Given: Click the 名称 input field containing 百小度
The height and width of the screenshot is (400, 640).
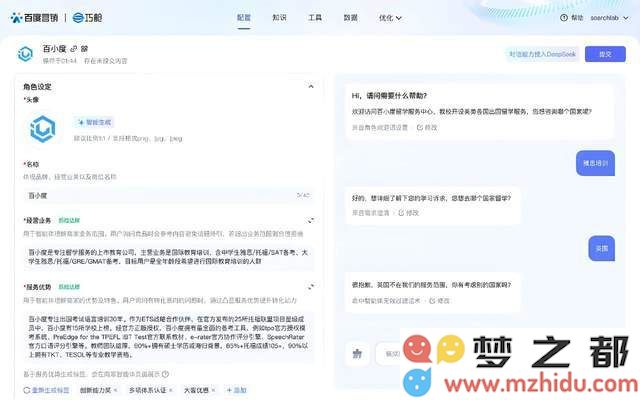Looking at the screenshot, I should [169, 196].
